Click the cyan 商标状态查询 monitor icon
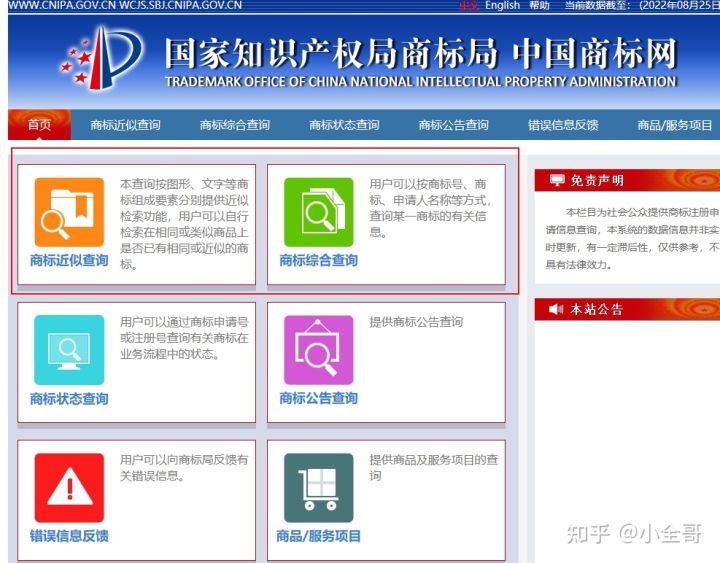The image size is (720, 563). pos(69,350)
